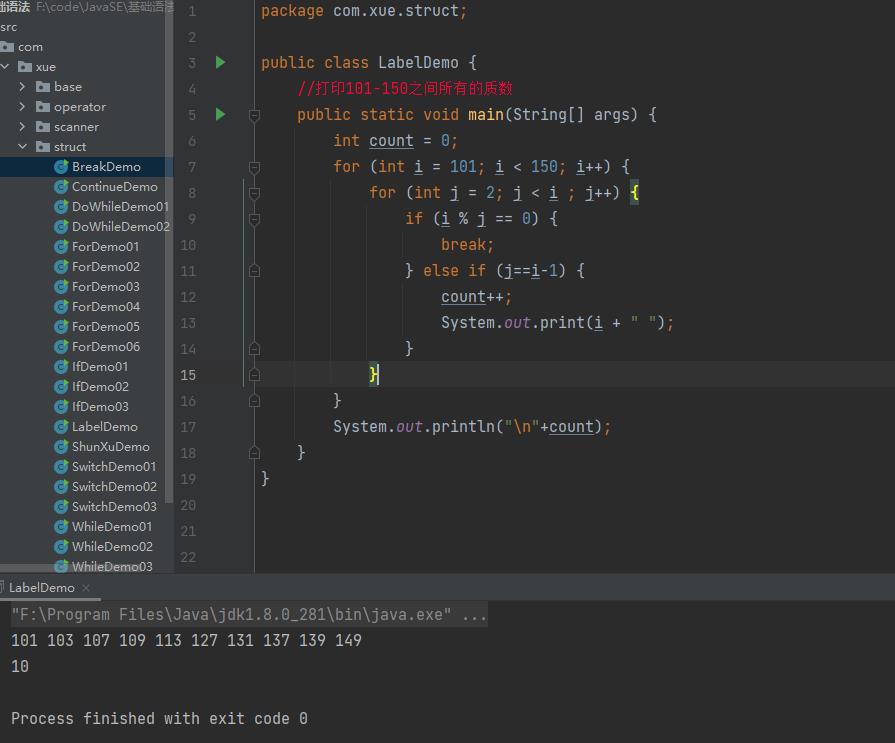895x743 pixels.
Task: Open ForDemo06 class file
Action: 106,346
